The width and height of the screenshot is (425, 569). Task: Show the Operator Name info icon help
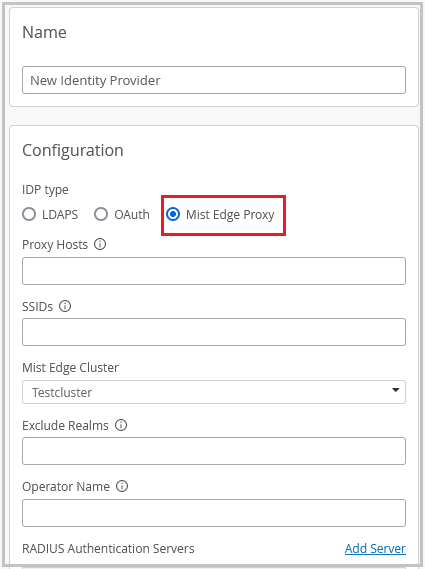click(122, 486)
